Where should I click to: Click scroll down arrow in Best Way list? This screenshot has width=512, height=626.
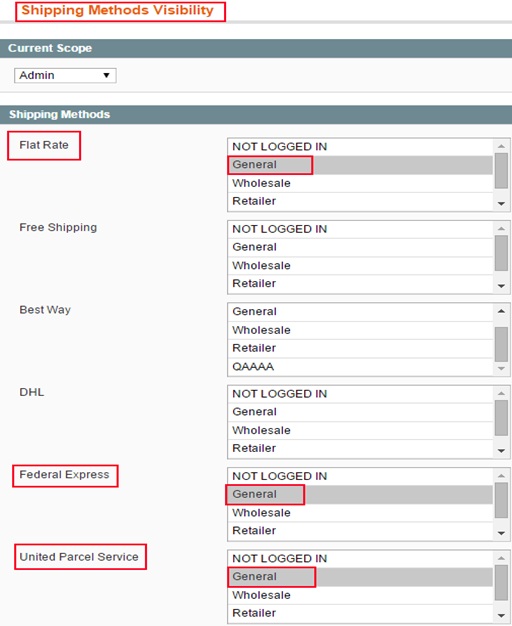tap(501, 368)
